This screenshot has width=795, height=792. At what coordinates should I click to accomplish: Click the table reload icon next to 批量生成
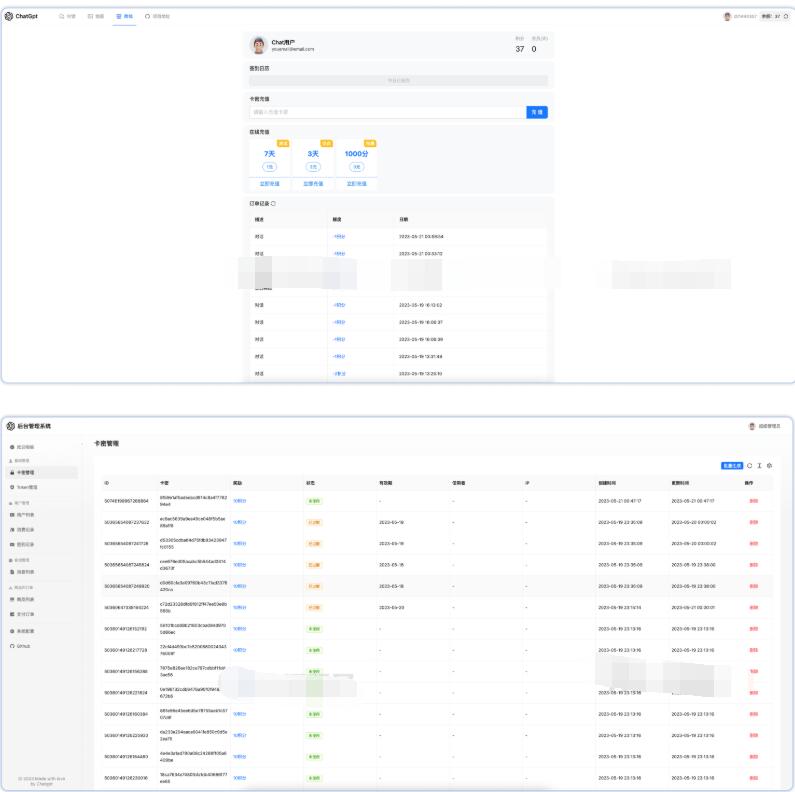click(750, 466)
